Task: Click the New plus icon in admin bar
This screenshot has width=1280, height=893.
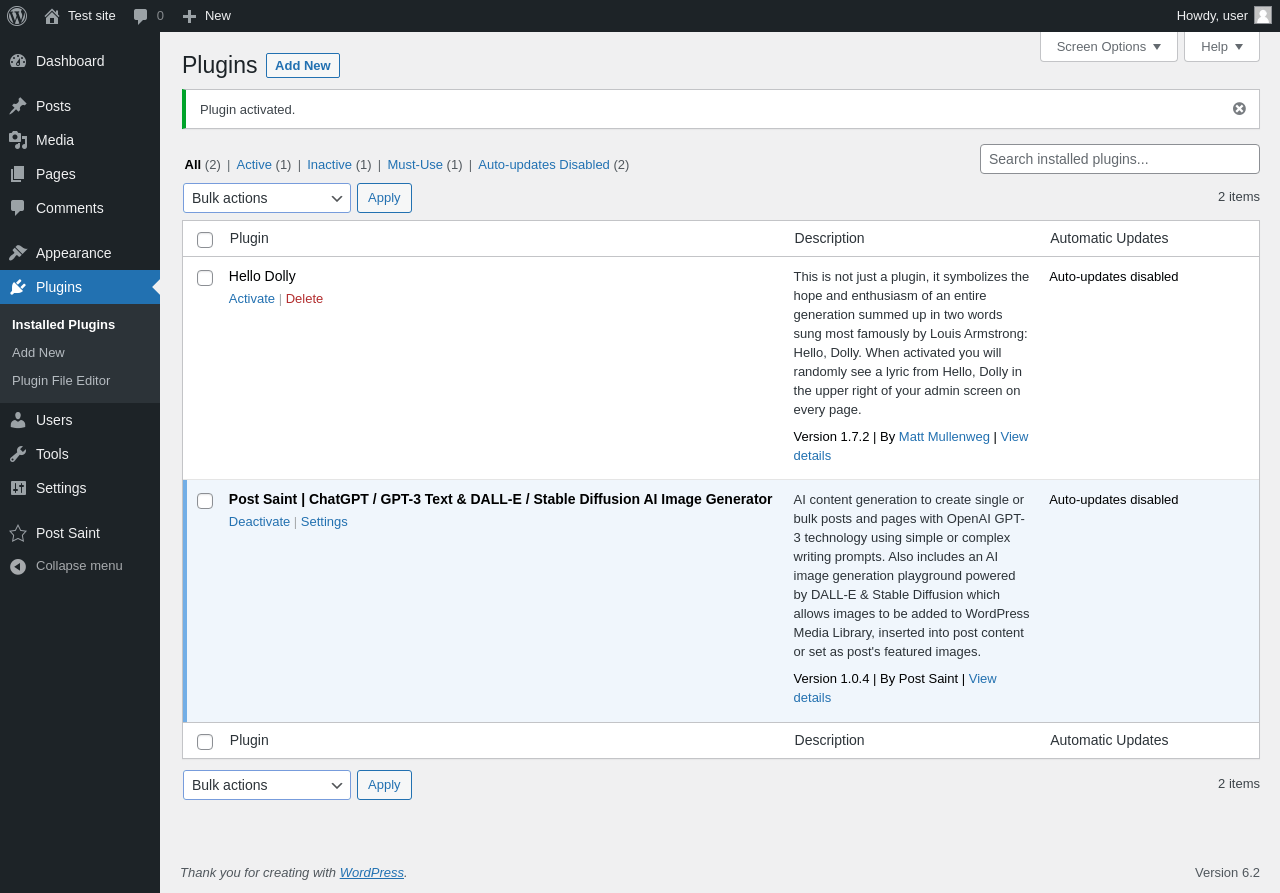Action: [189, 16]
